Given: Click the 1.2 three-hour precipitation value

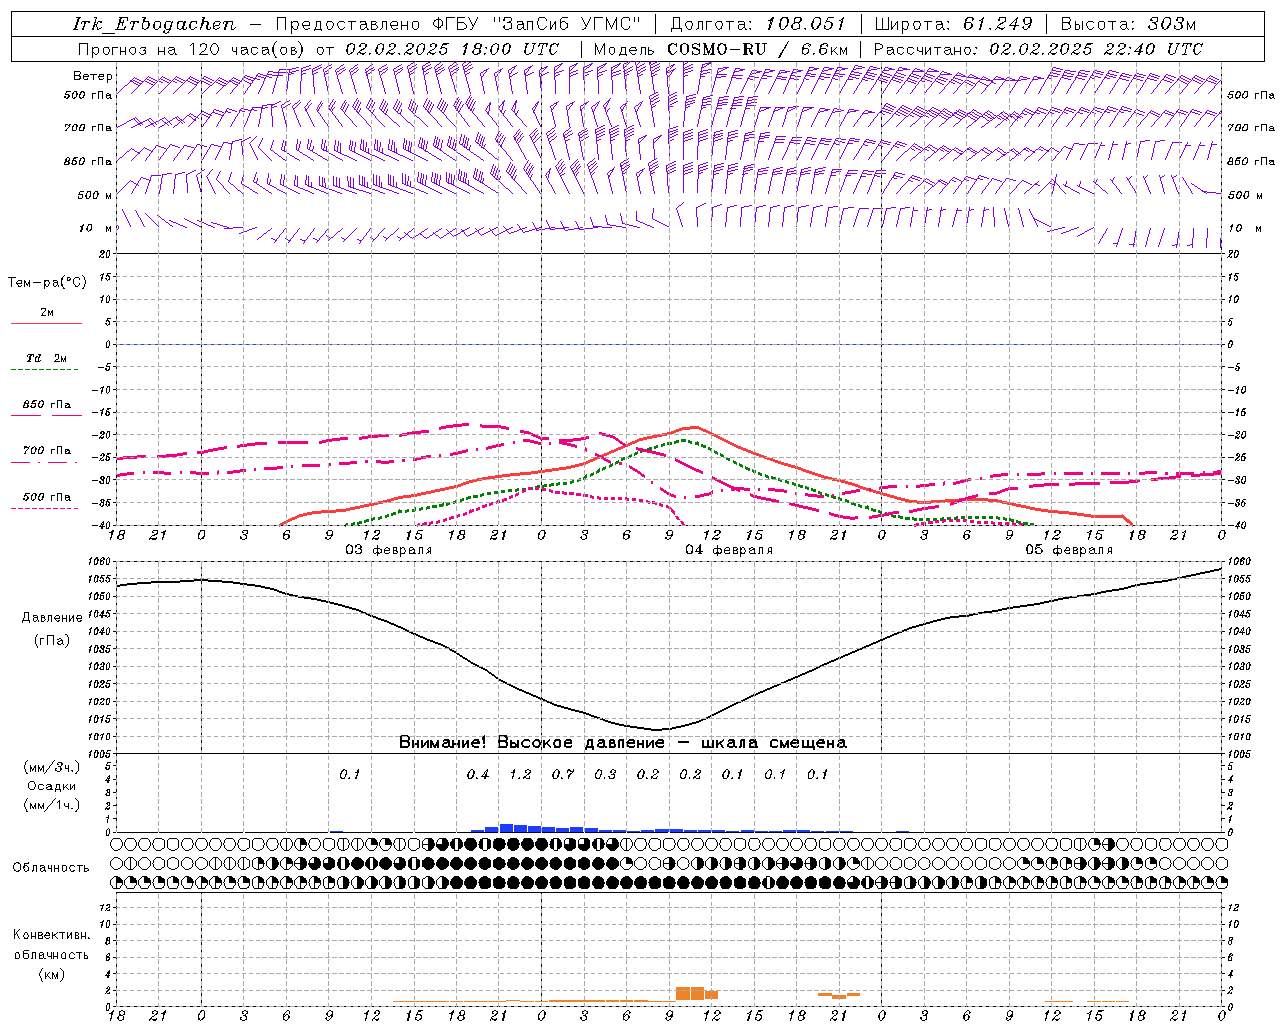Looking at the screenshot, I should coord(521,774).
